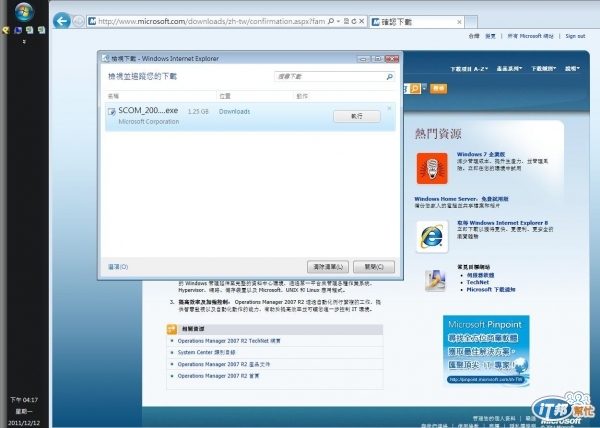Image resolution: width=600 pixels, height=428 pixels.
Task: Open the Windows Internet Explorer 8 link
Action: tap(502, 223)
